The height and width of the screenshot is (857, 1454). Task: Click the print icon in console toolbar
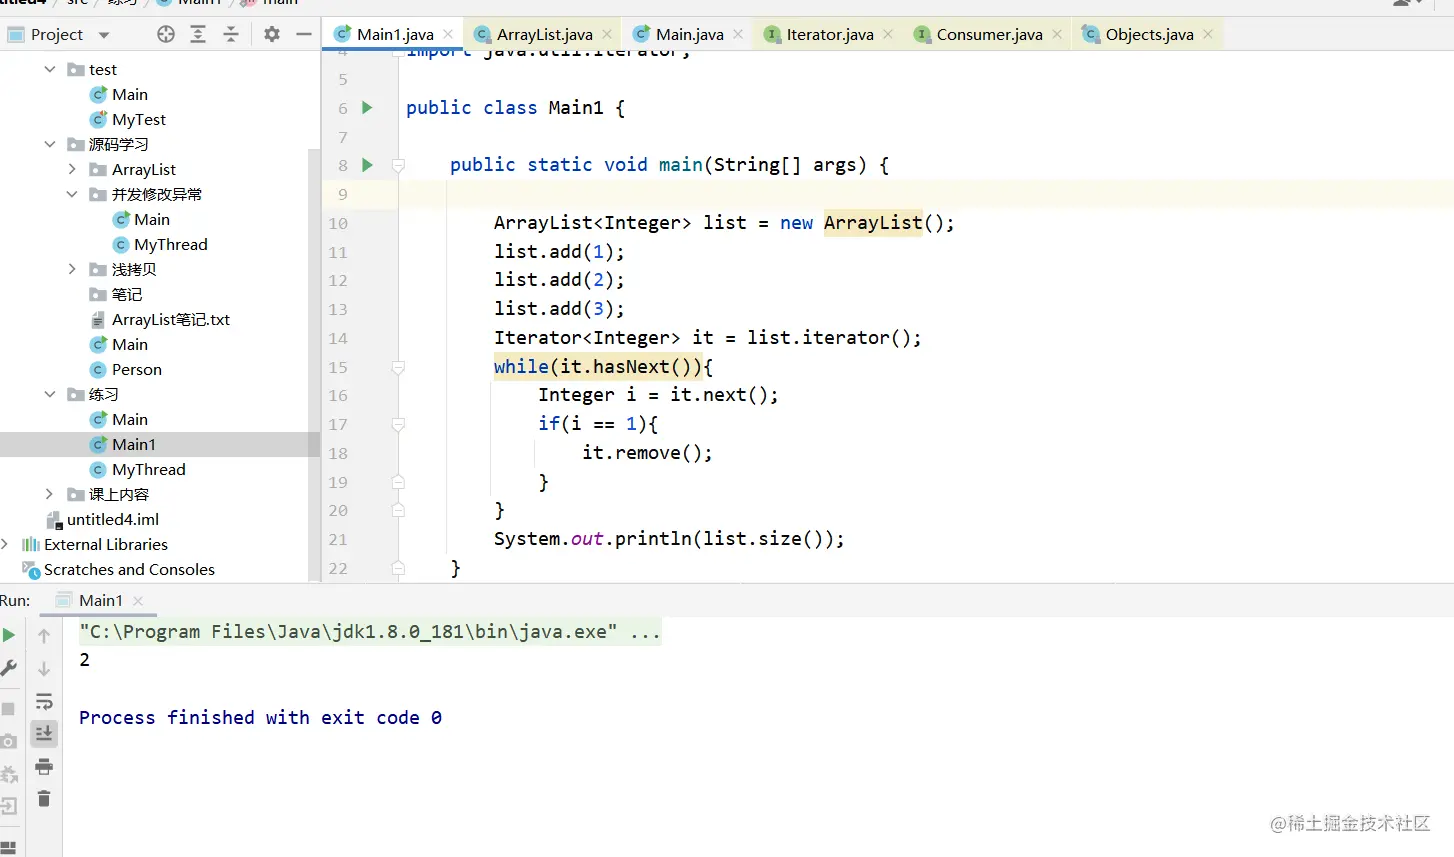44,767
